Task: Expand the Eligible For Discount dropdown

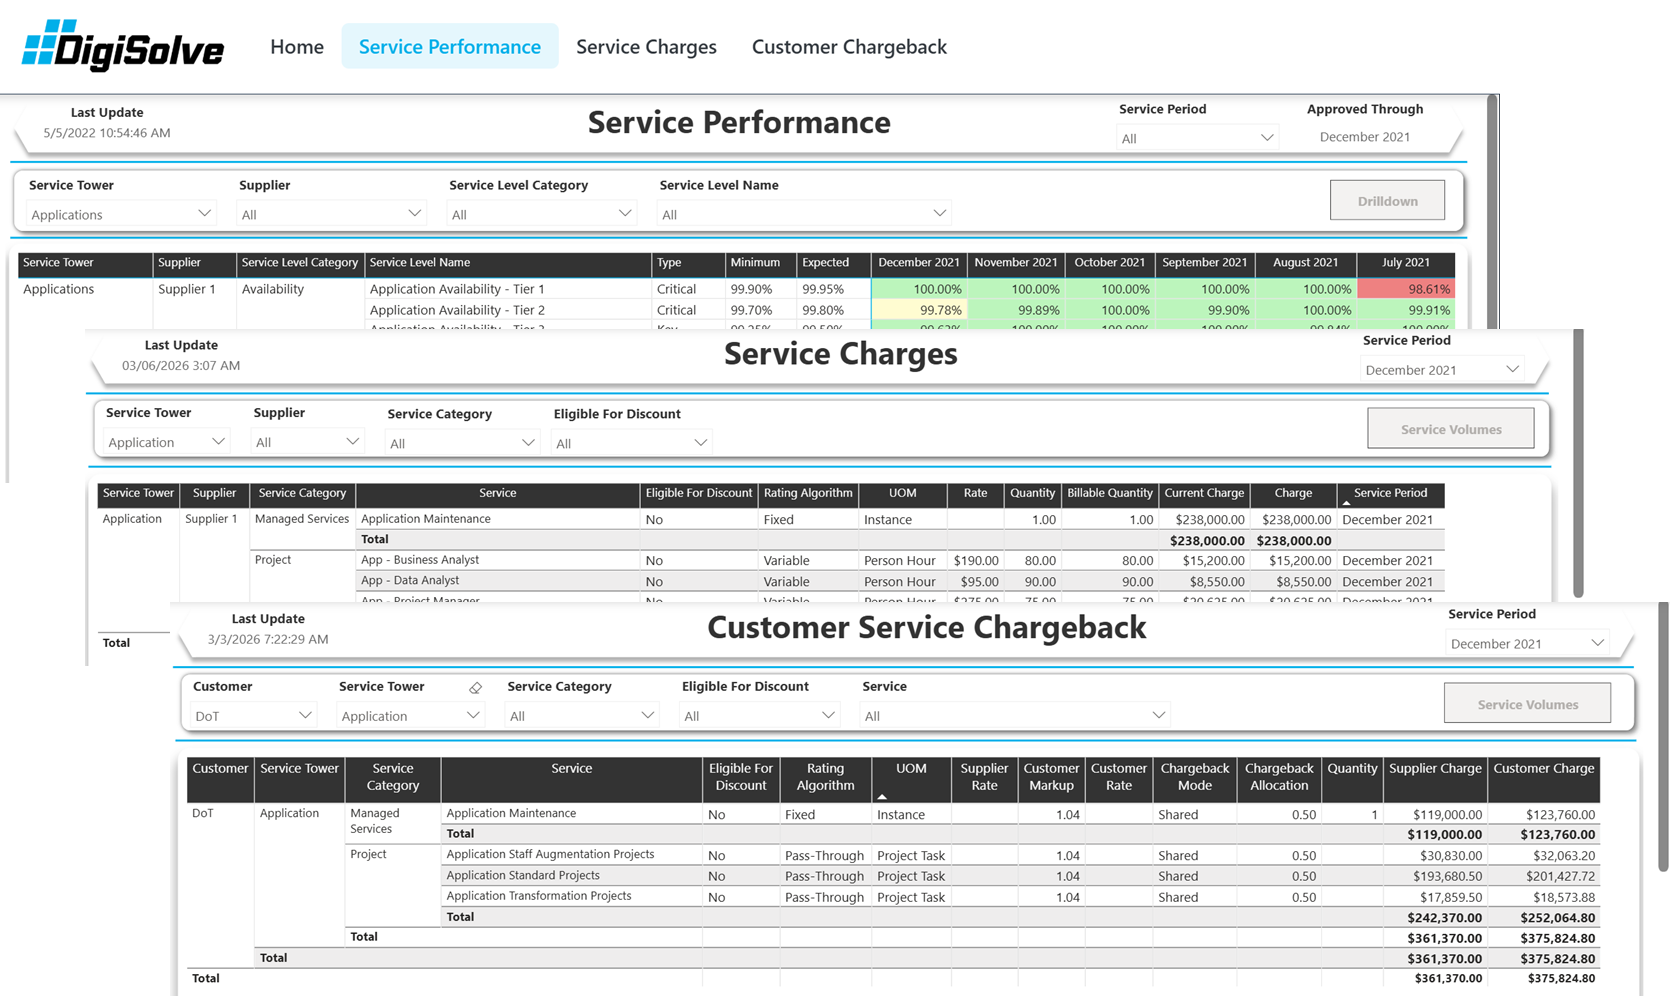Action: (x=758, y=714)
